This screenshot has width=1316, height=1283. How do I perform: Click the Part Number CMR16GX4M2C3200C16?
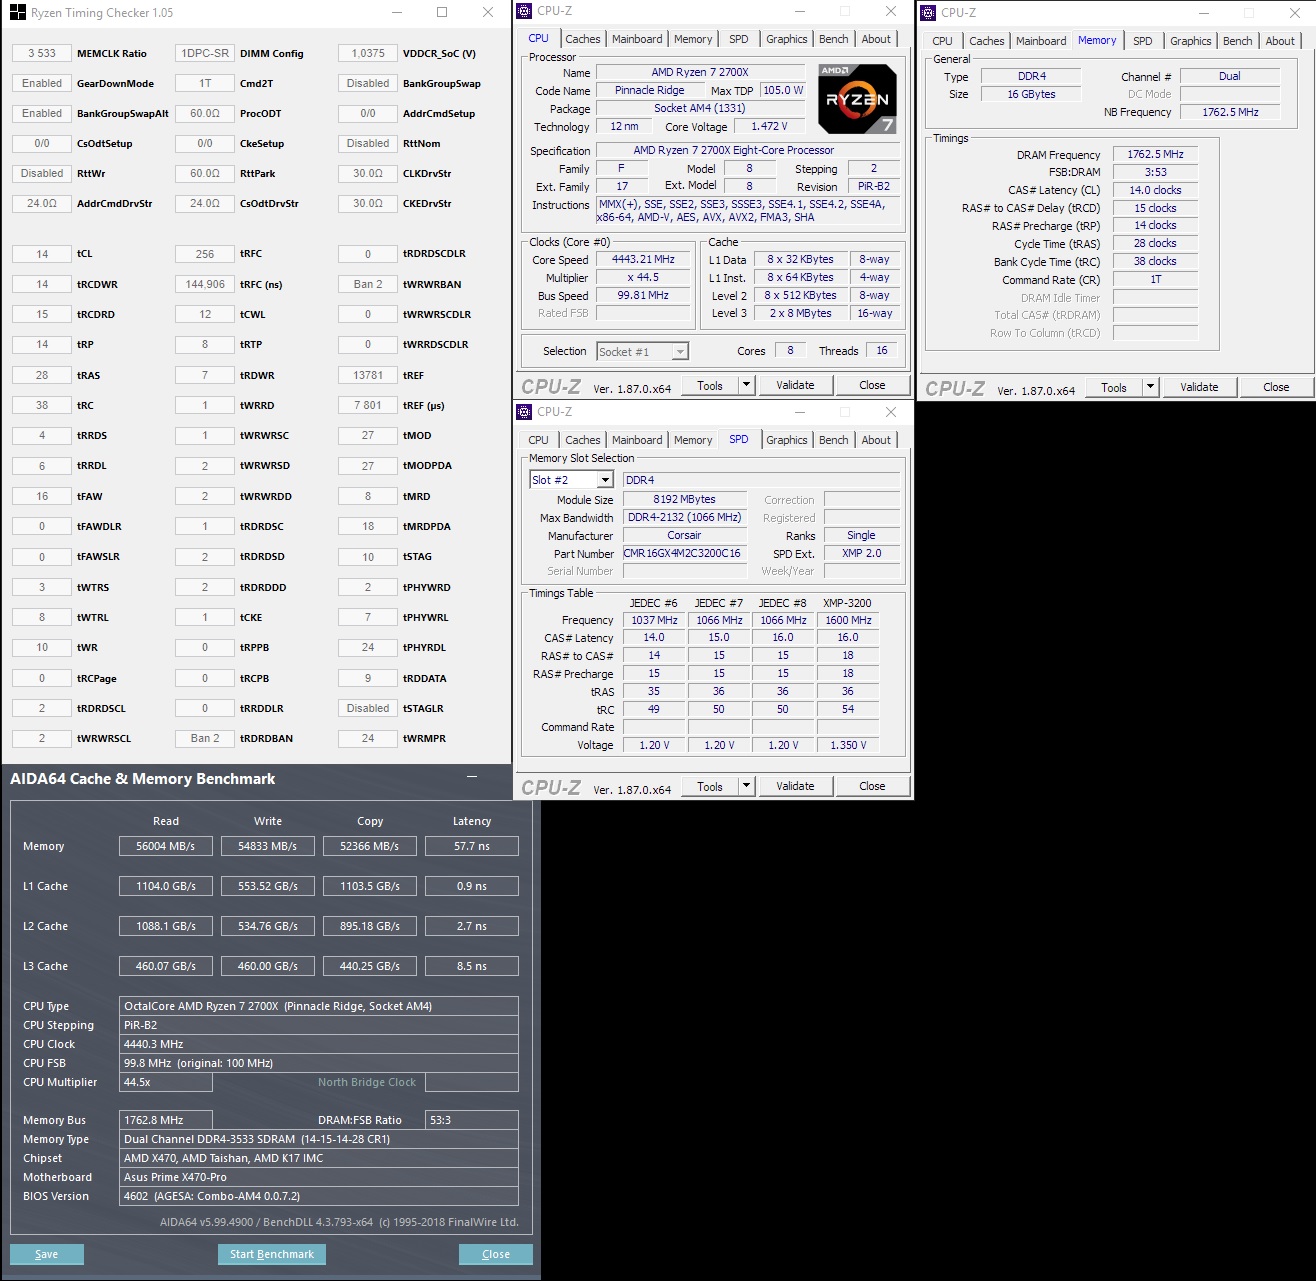click(x=684, y=553)
